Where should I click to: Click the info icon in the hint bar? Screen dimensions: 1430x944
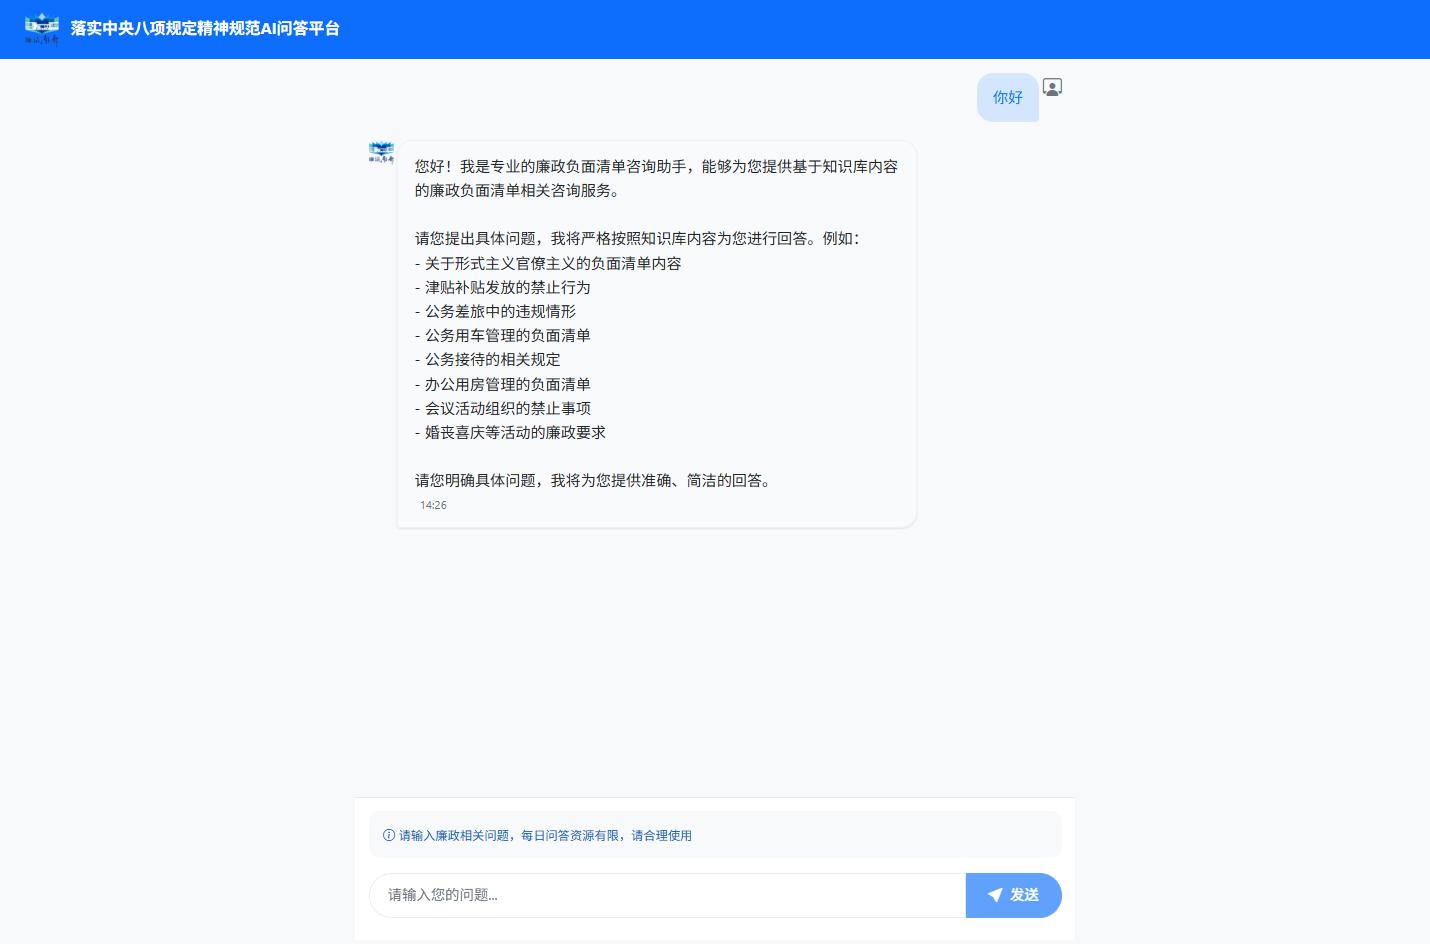(389, 835)
